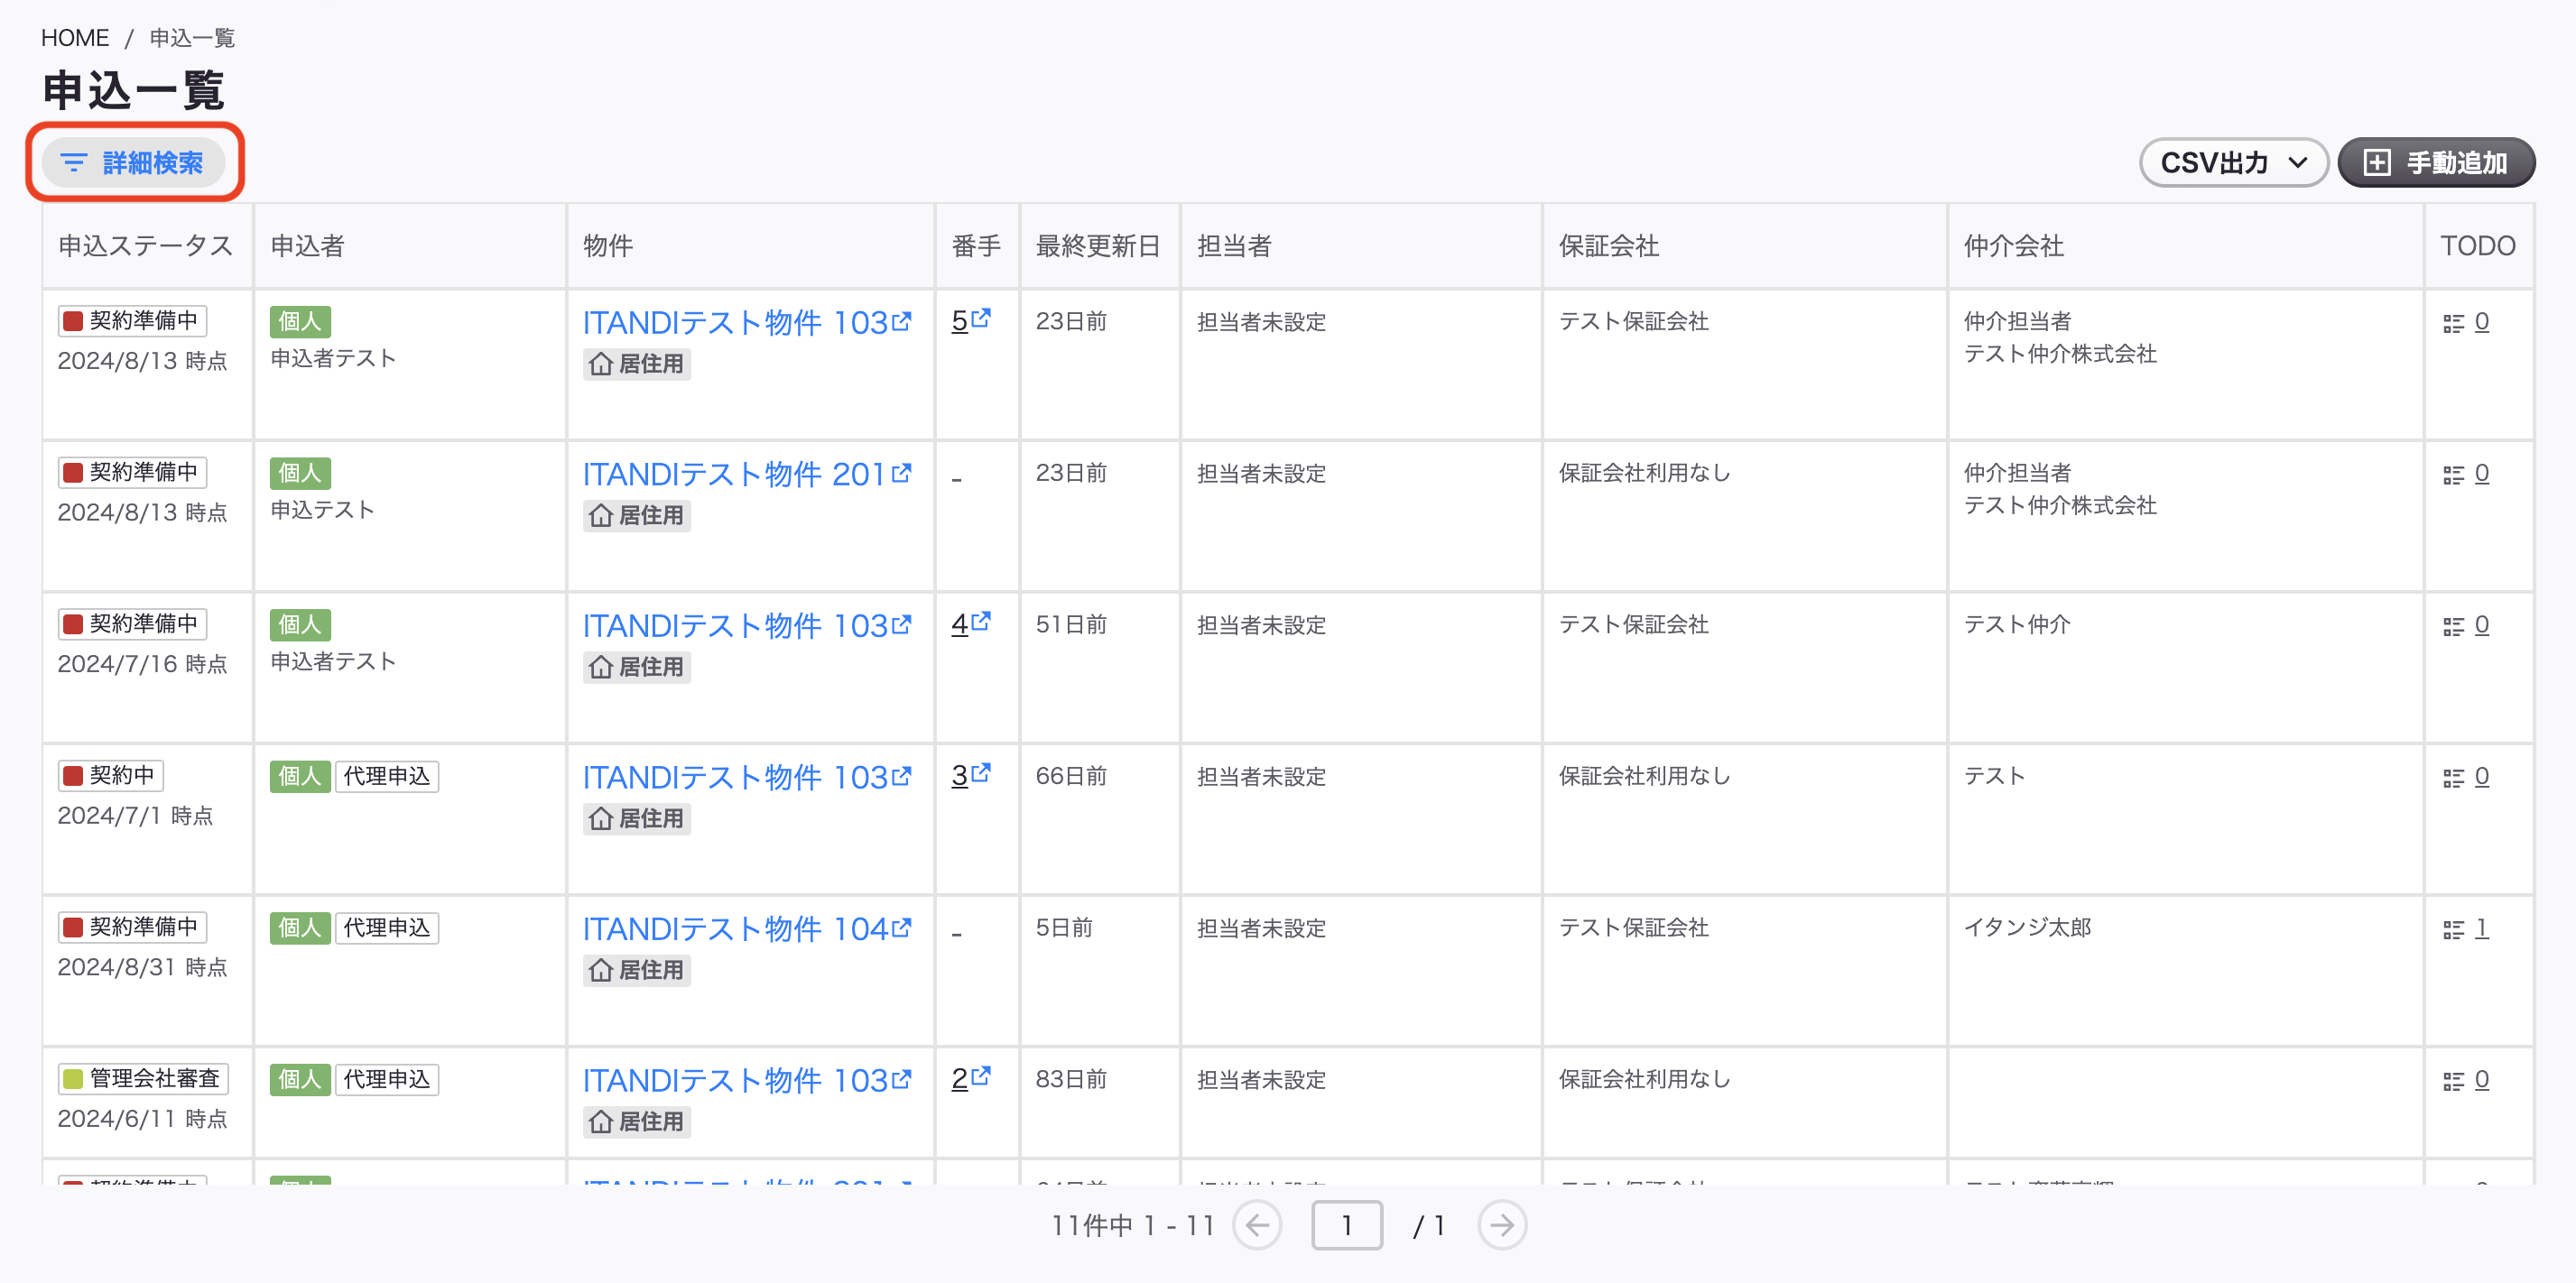Click 申込一覧 breadcrumb text
Viewport: 2576px width, 1283px height.
point(192,38)
